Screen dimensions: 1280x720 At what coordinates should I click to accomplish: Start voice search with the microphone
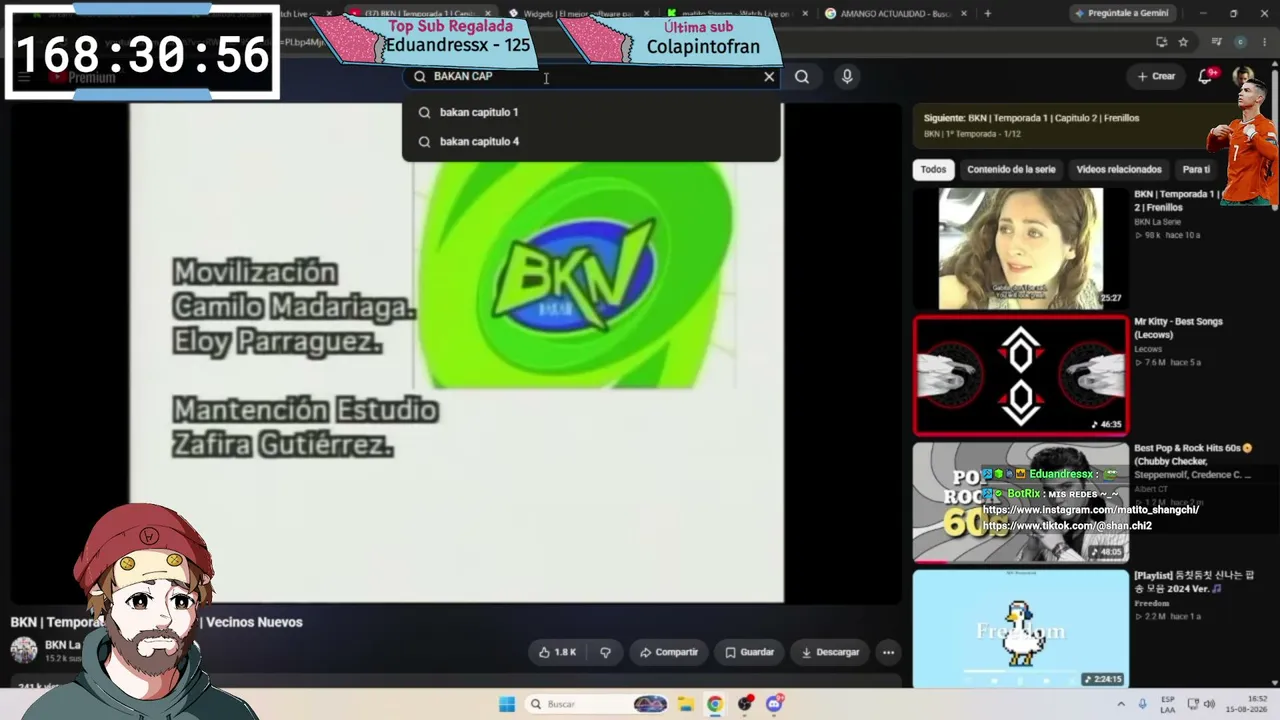click(847, 77)
